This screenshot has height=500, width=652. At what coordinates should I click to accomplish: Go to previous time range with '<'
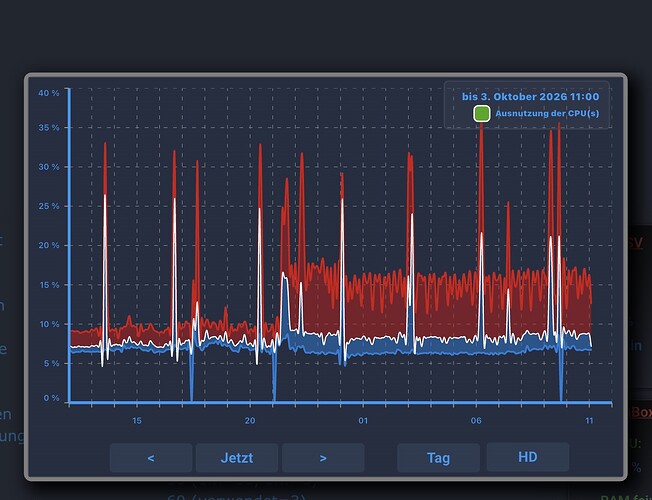tap(151, 458)
